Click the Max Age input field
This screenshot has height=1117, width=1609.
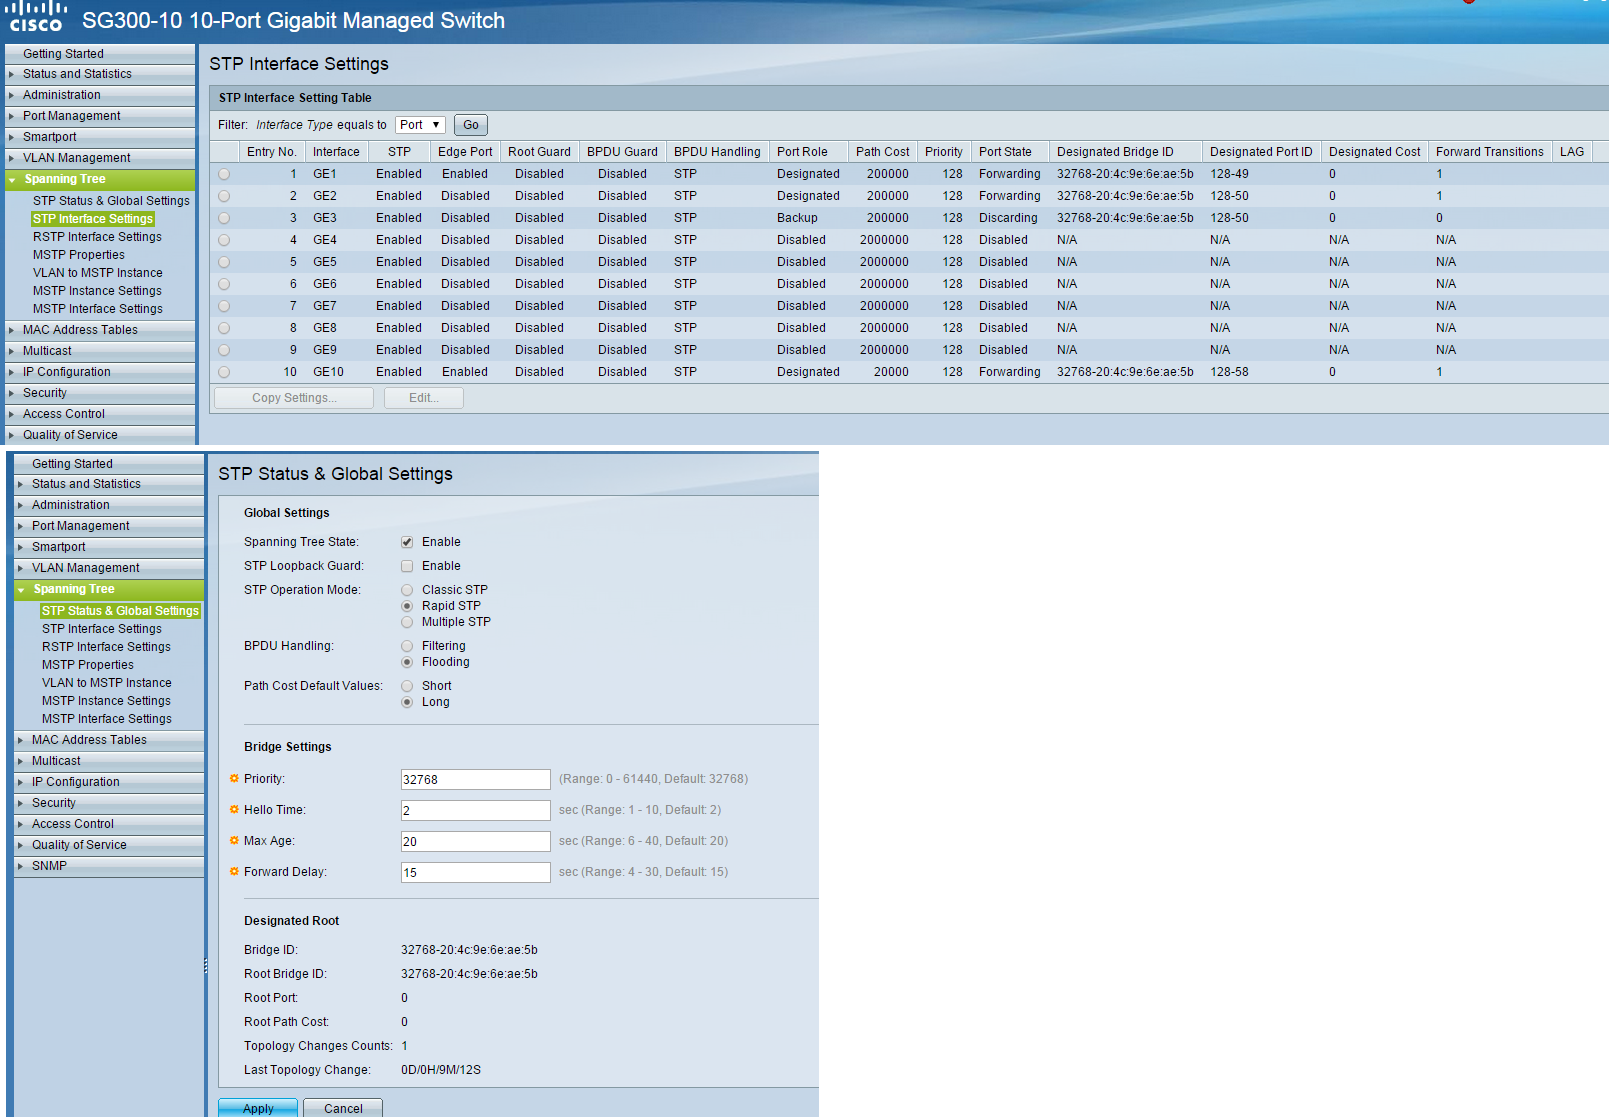click(x=475, y=842)
